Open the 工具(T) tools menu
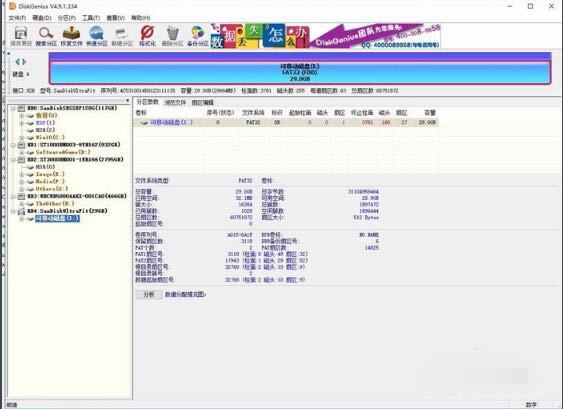This screenshot has width=563, height=409. click(90, 18)
